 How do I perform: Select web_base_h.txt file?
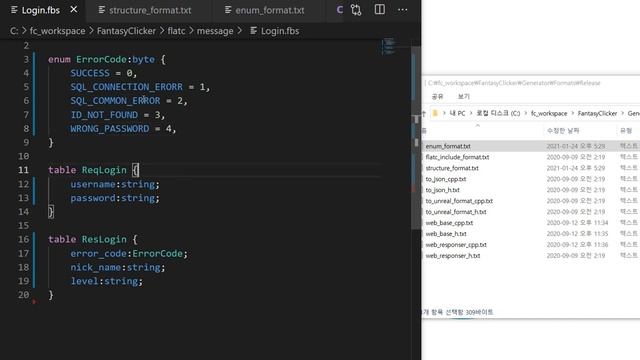[446, 234]
